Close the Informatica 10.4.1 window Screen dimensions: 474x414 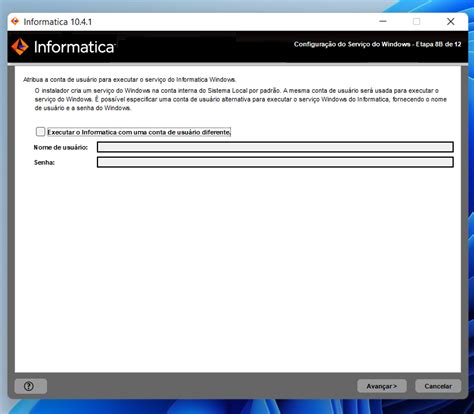tap(450, 22)
